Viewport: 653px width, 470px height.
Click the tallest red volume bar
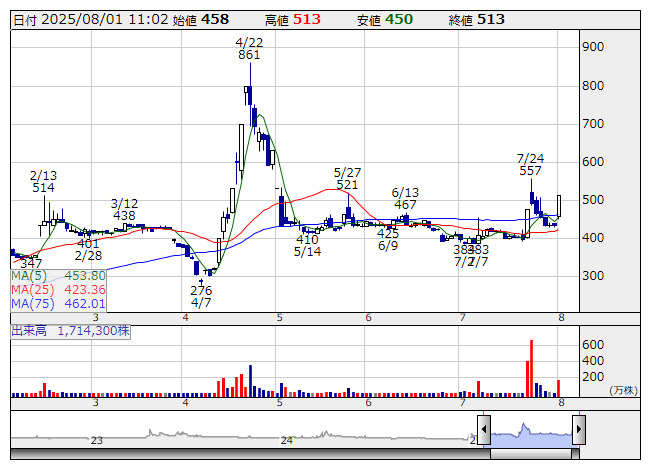[x=531, y=369]
